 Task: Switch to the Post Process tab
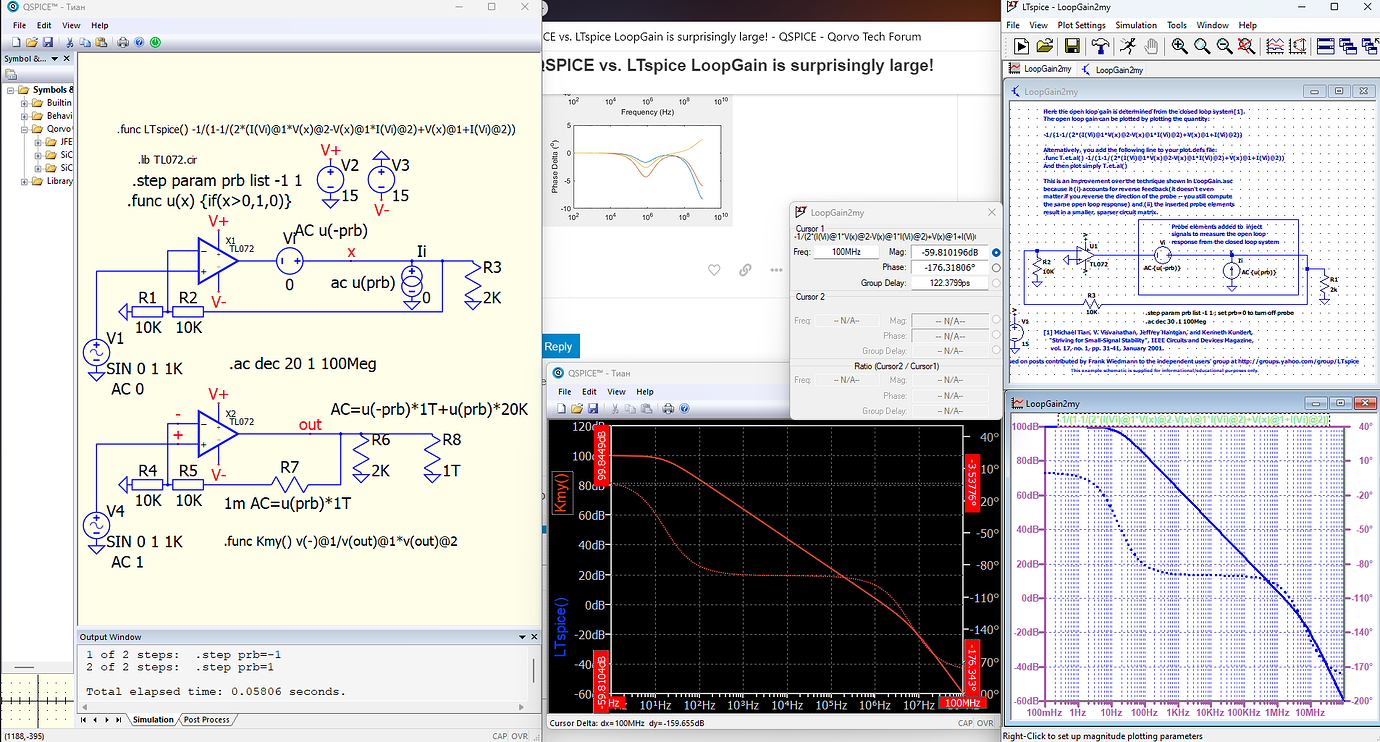(206, 720)
